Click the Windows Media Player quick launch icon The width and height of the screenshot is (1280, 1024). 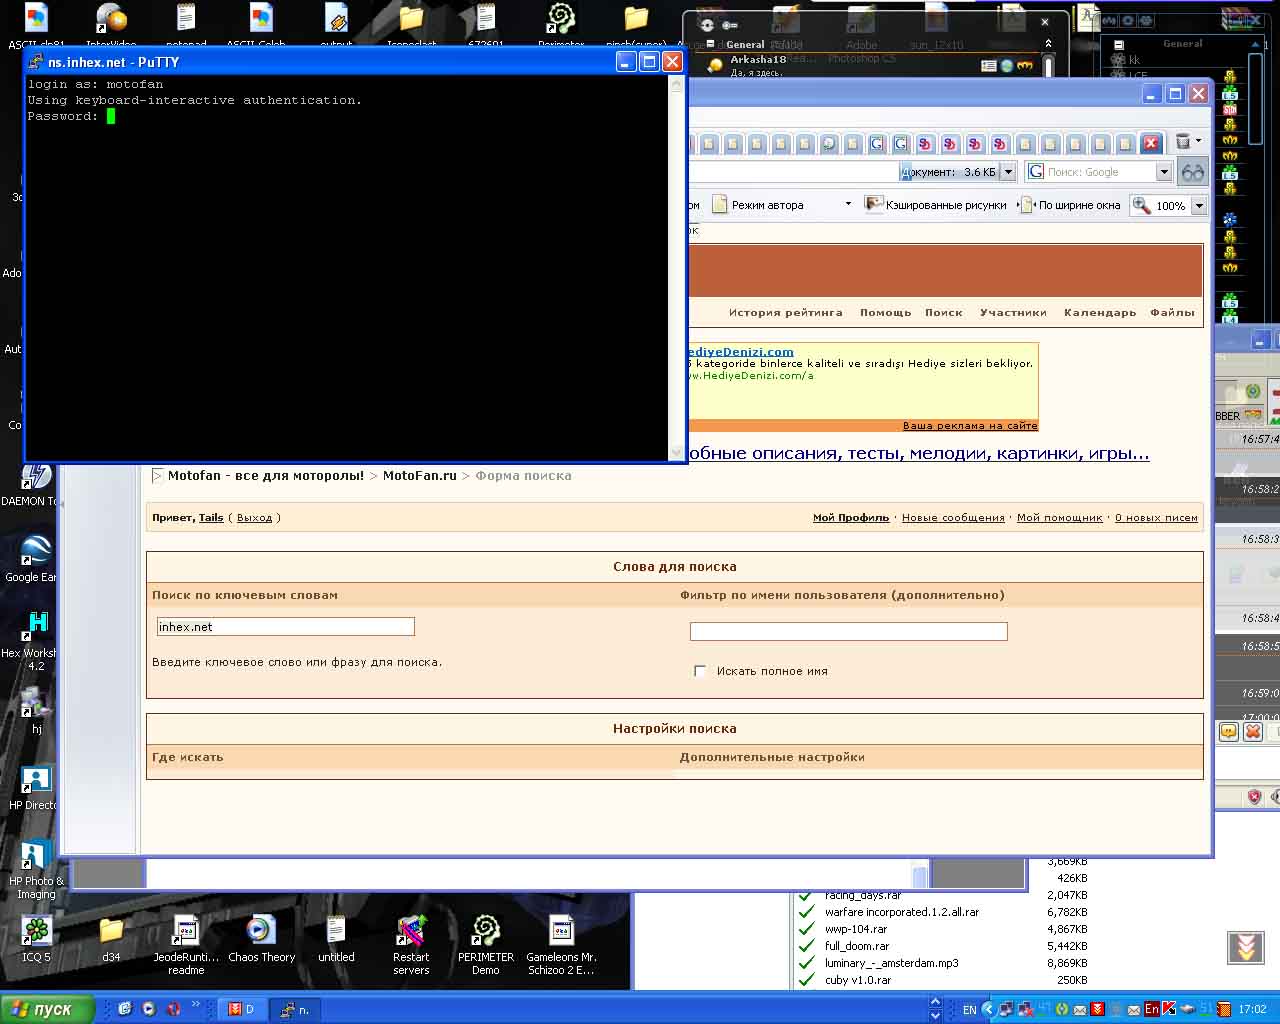[149, 1009]
